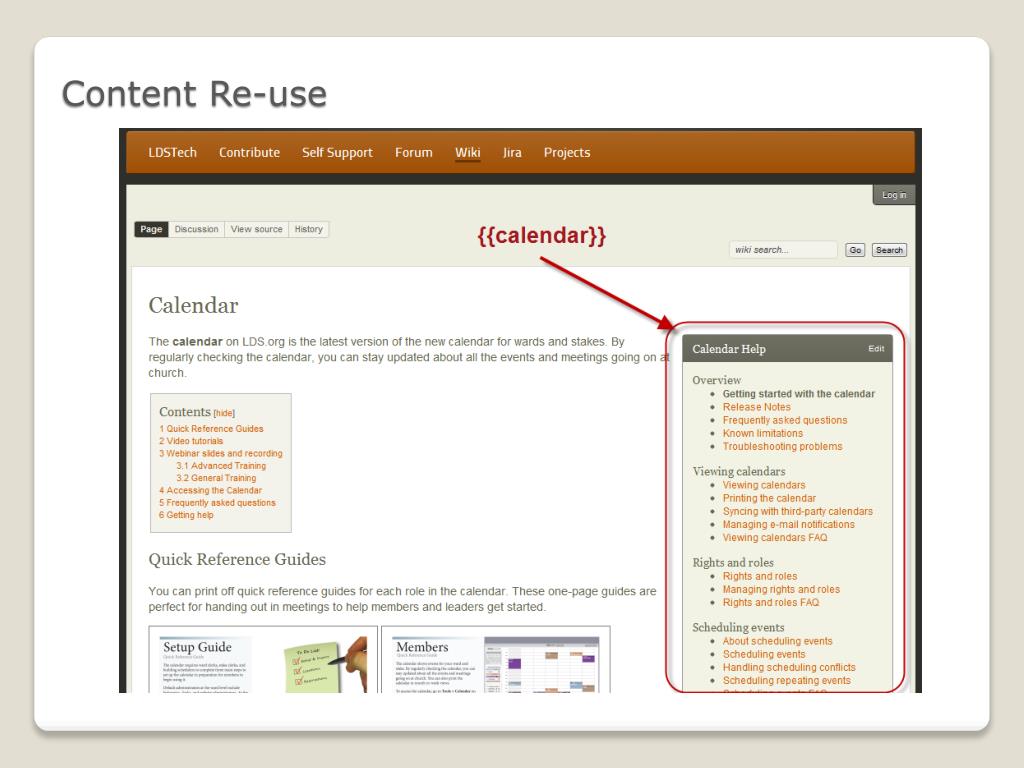Jump to 2 Video tutorials
Viewport: 1024px width, 768px height.
(191, 441)
